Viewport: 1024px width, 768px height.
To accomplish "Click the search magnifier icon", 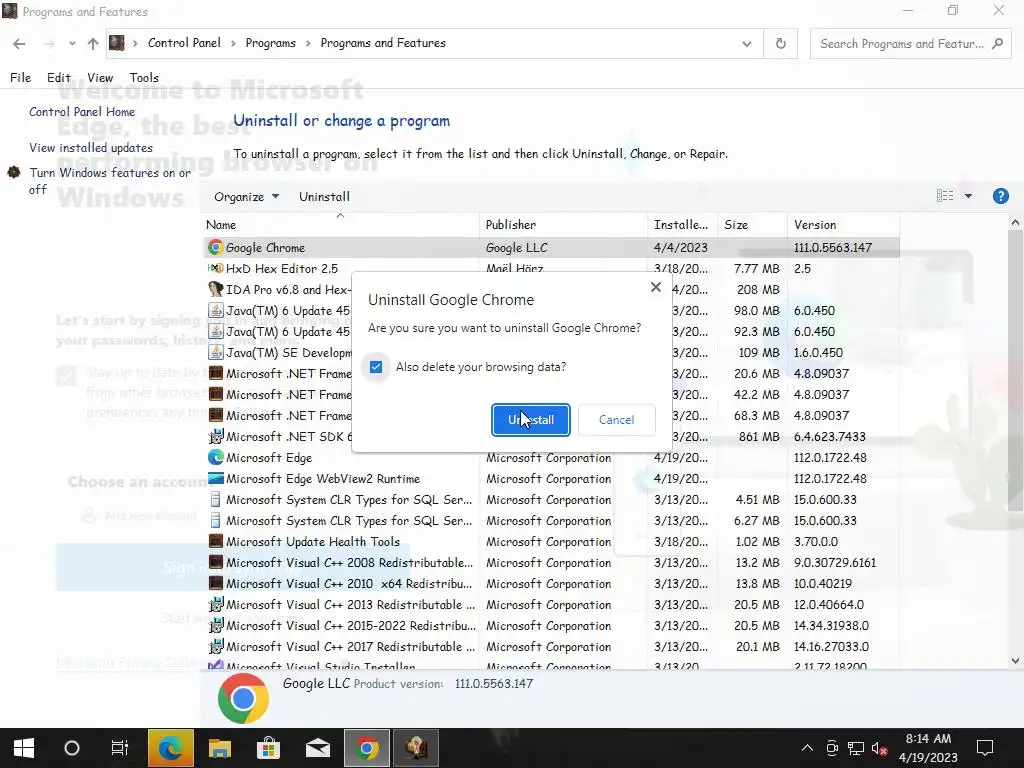I will pyautogui.click(x=997, y=44).
